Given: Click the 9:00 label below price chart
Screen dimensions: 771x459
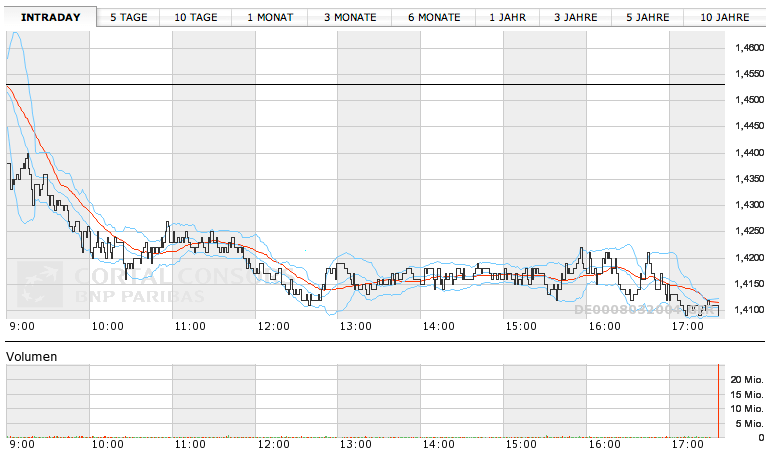Looking at the screenshot, I should click(21, 326).
